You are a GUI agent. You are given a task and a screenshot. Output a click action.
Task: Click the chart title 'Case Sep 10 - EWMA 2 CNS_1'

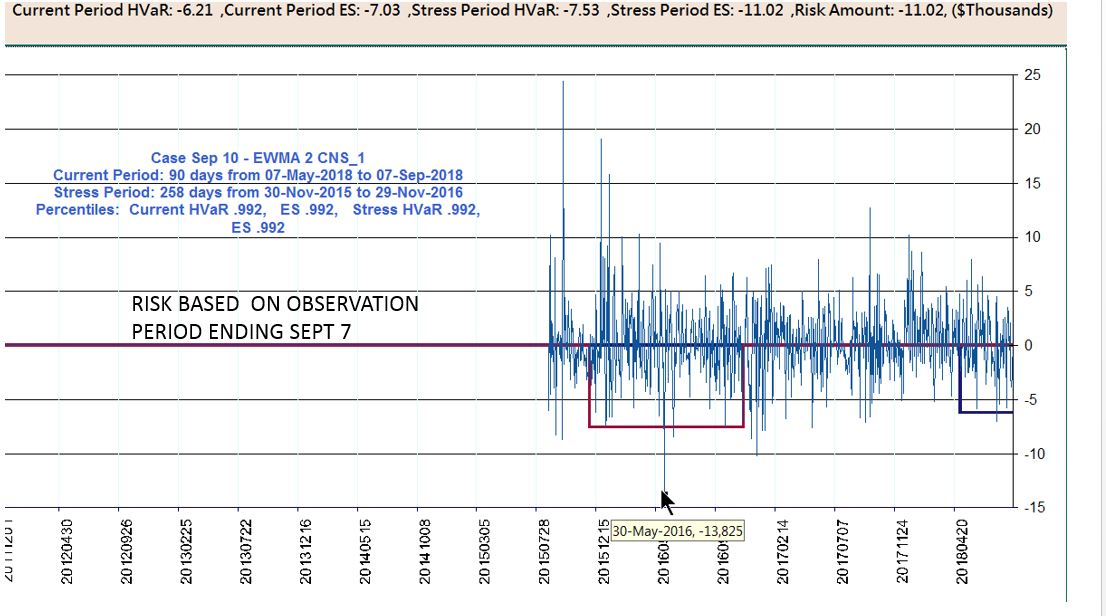click(258, 158)
